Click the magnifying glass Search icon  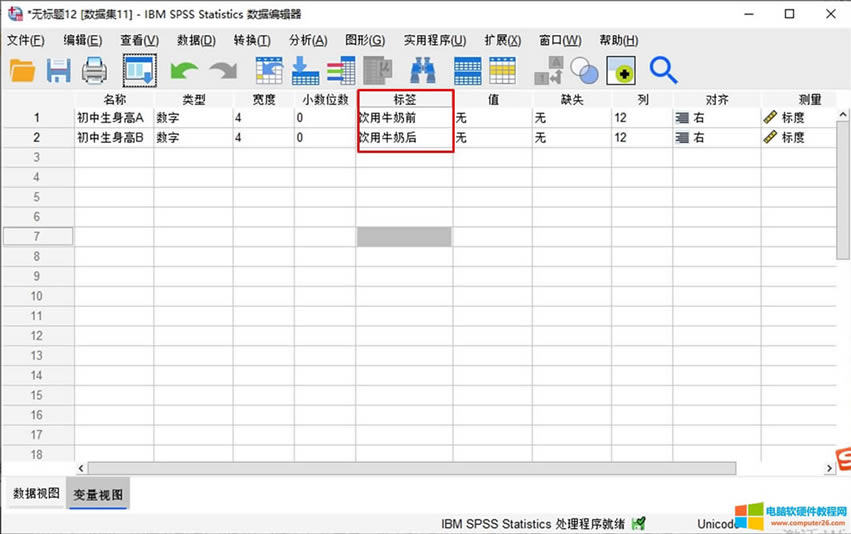point(663,70)
